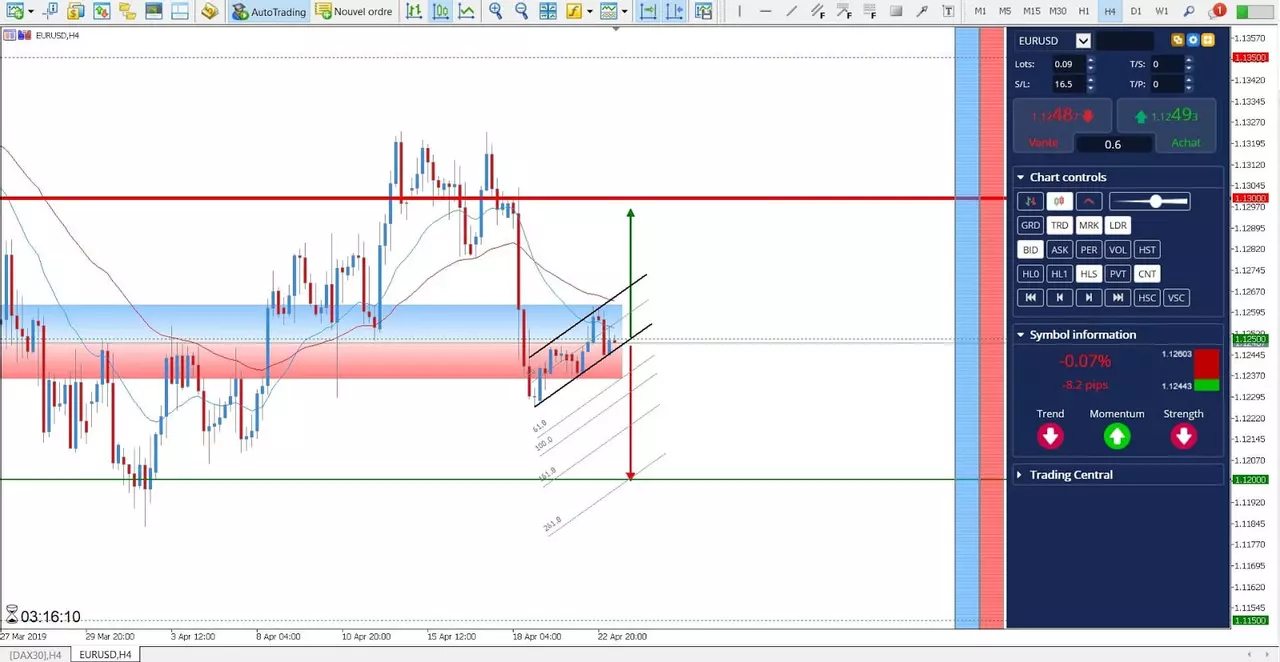
Task: Click the chart scale slider
Action: click(x=1150, y=201)
